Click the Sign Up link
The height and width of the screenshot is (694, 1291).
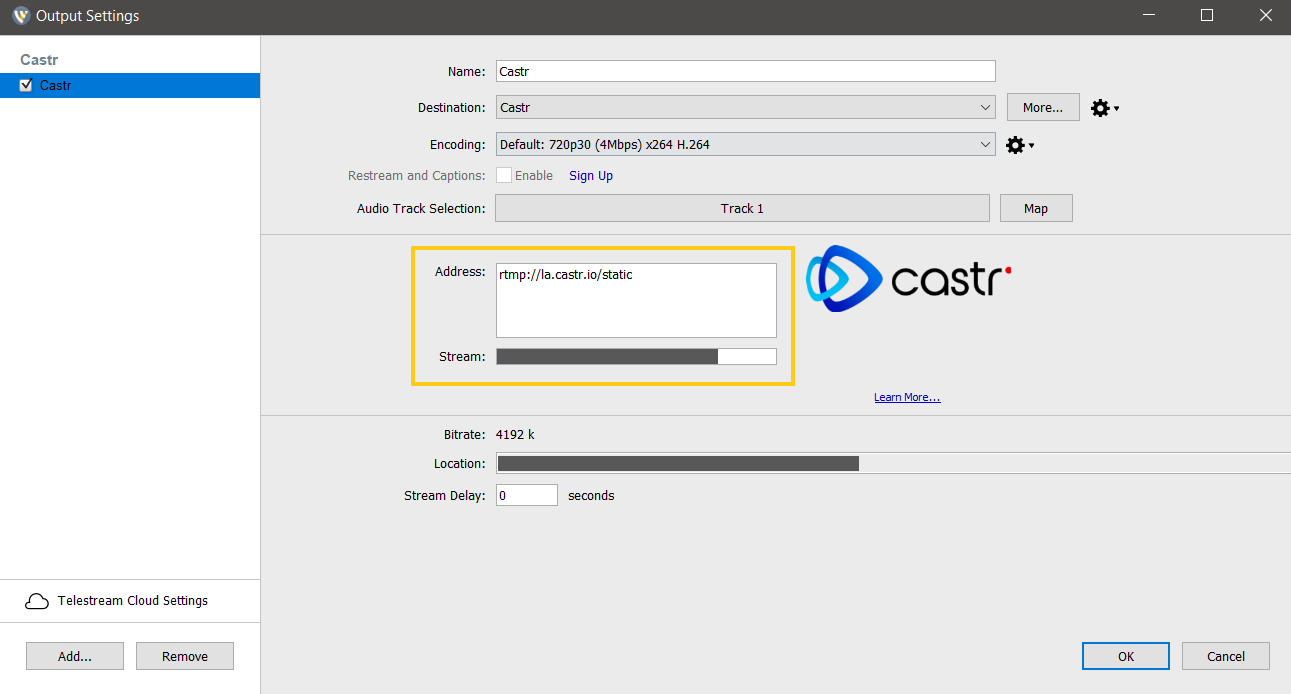click(x=591, y=176)
